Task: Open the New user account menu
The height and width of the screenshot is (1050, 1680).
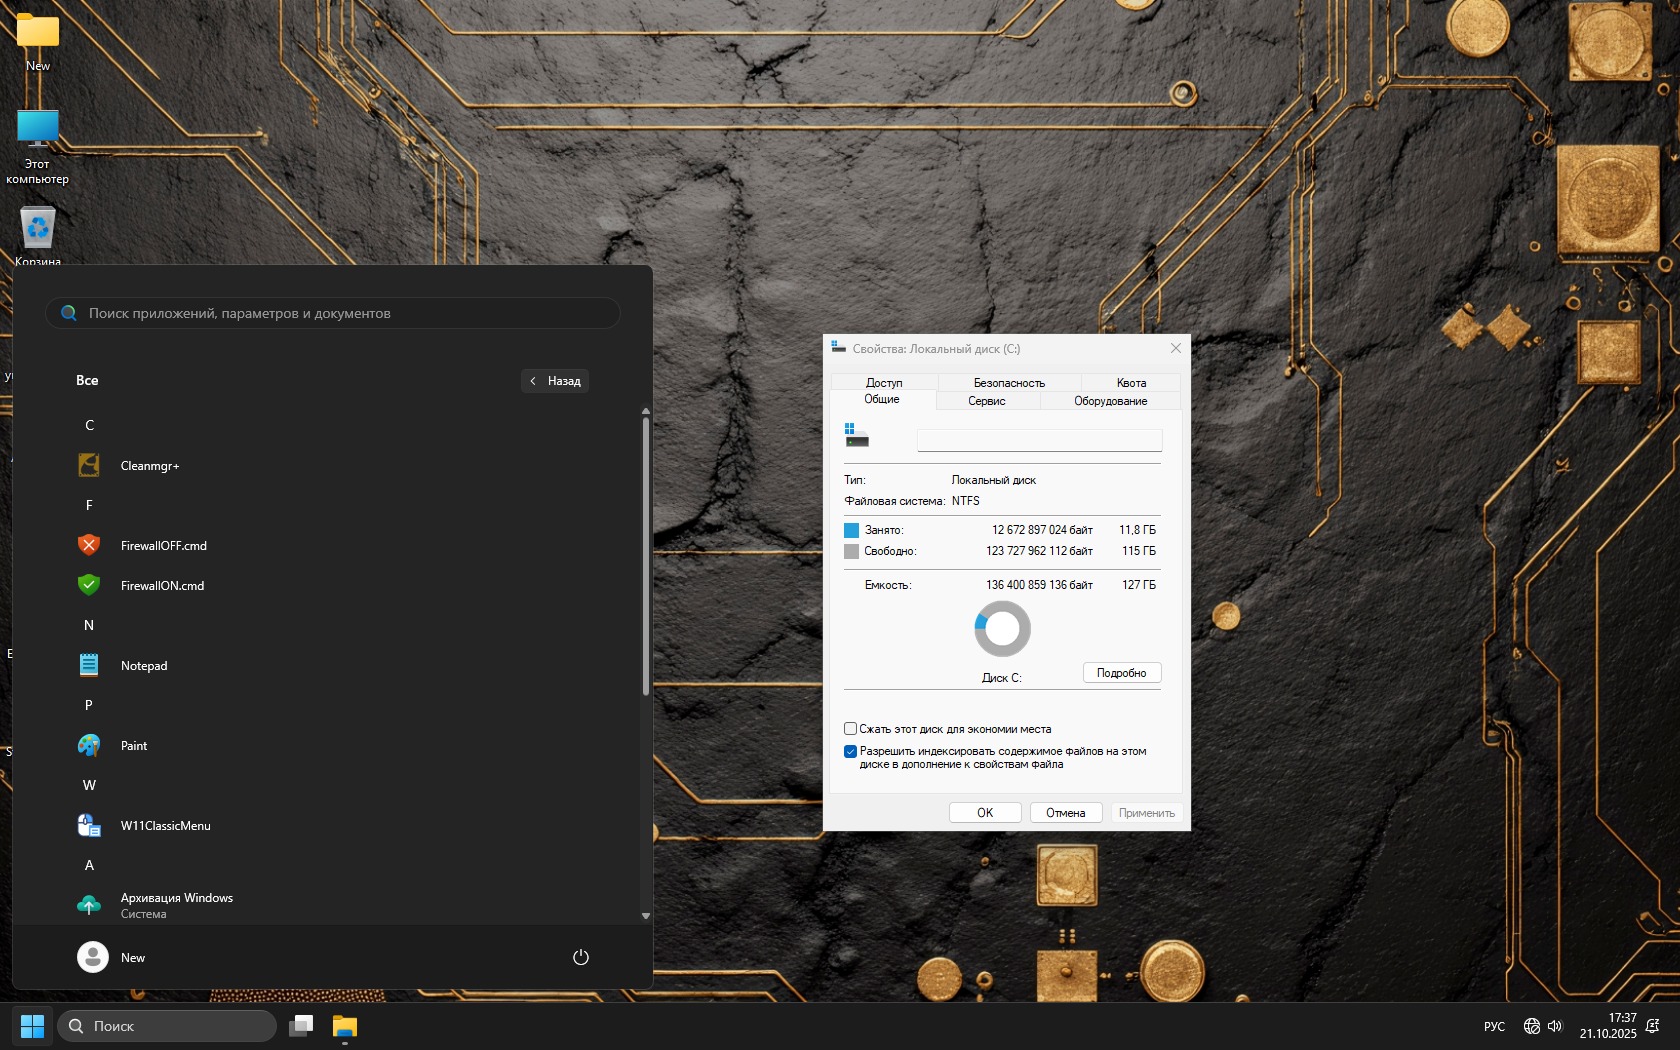Action: tap(112, 957)
